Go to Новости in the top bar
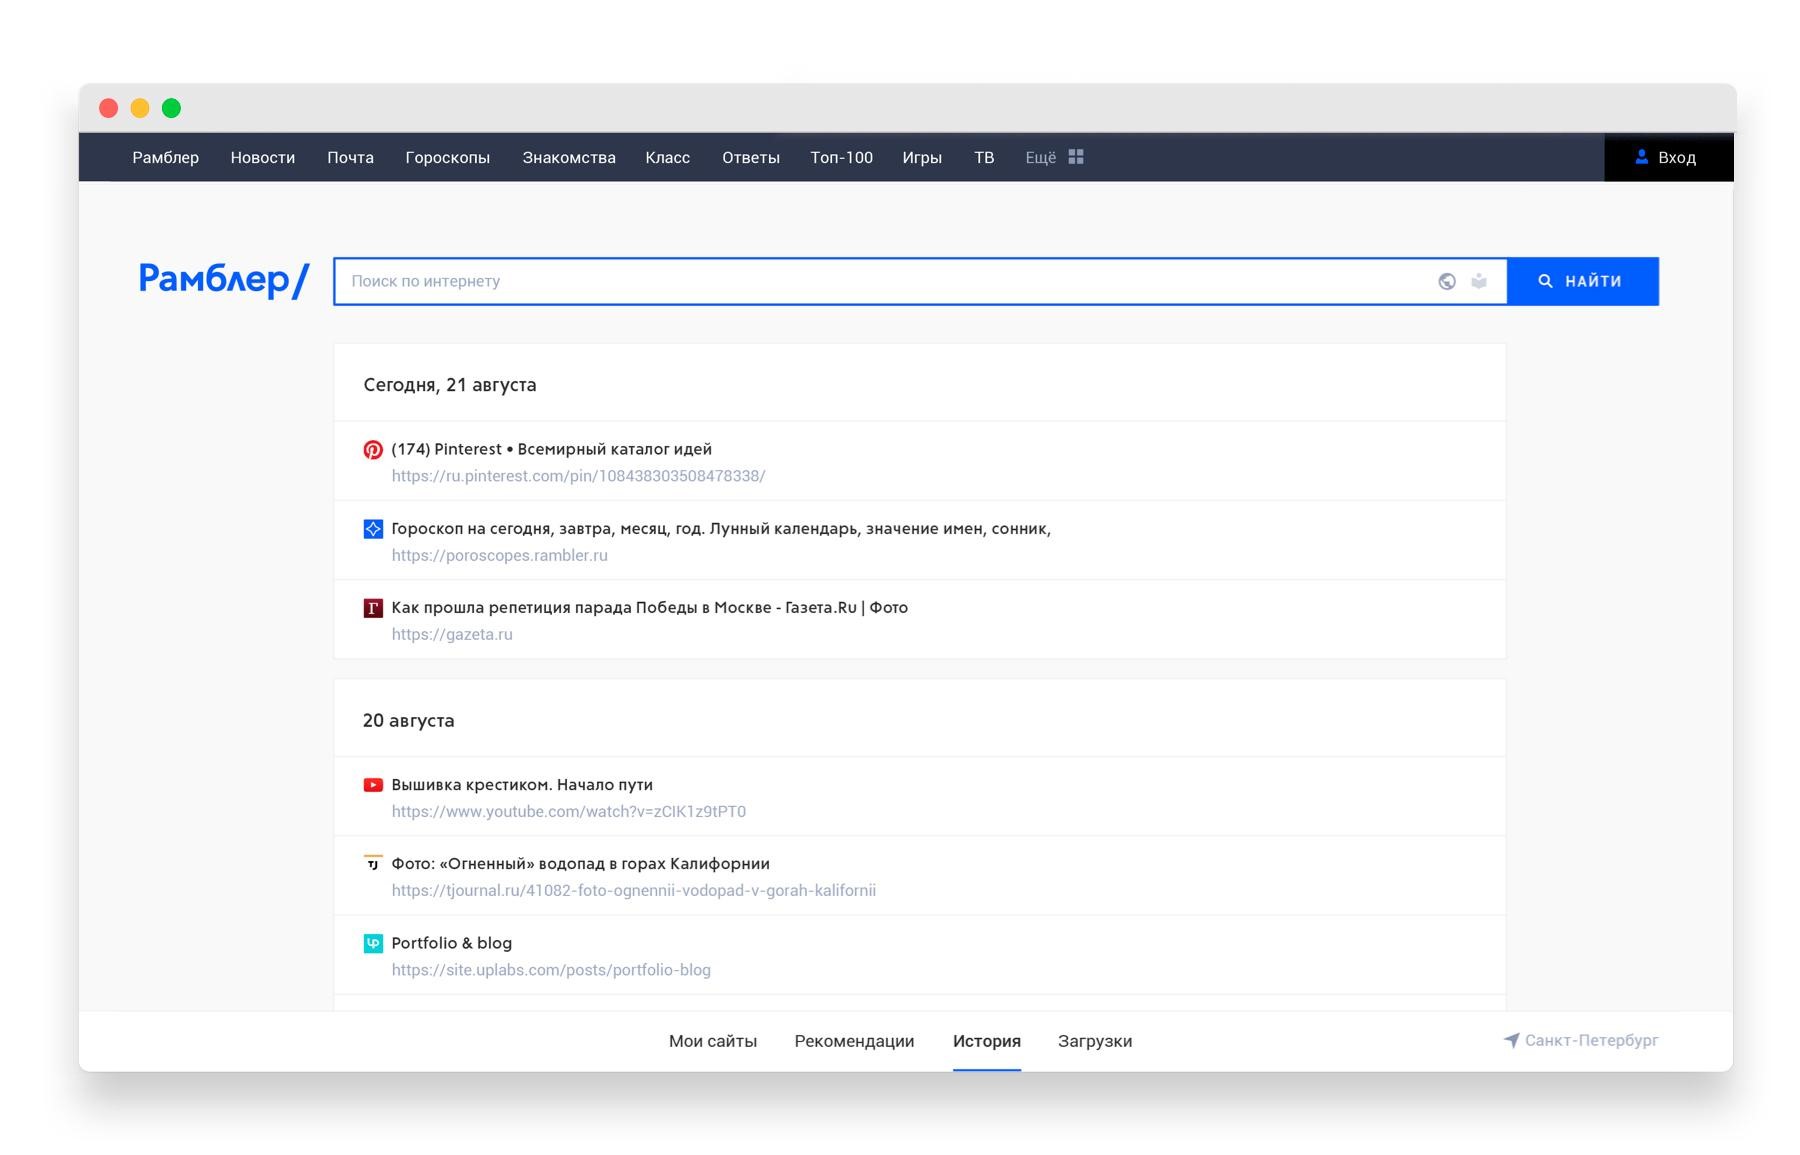This screenshot has width=1800, height=1155. tap(263, 157)
